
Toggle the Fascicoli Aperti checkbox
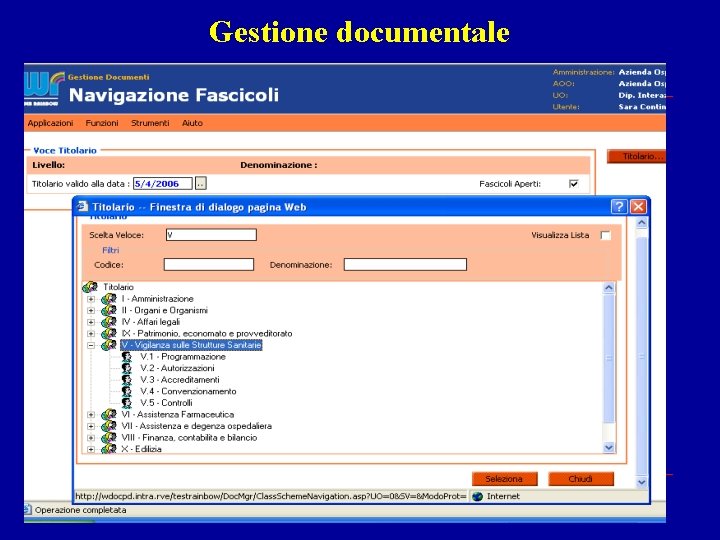tap(573, 184)
